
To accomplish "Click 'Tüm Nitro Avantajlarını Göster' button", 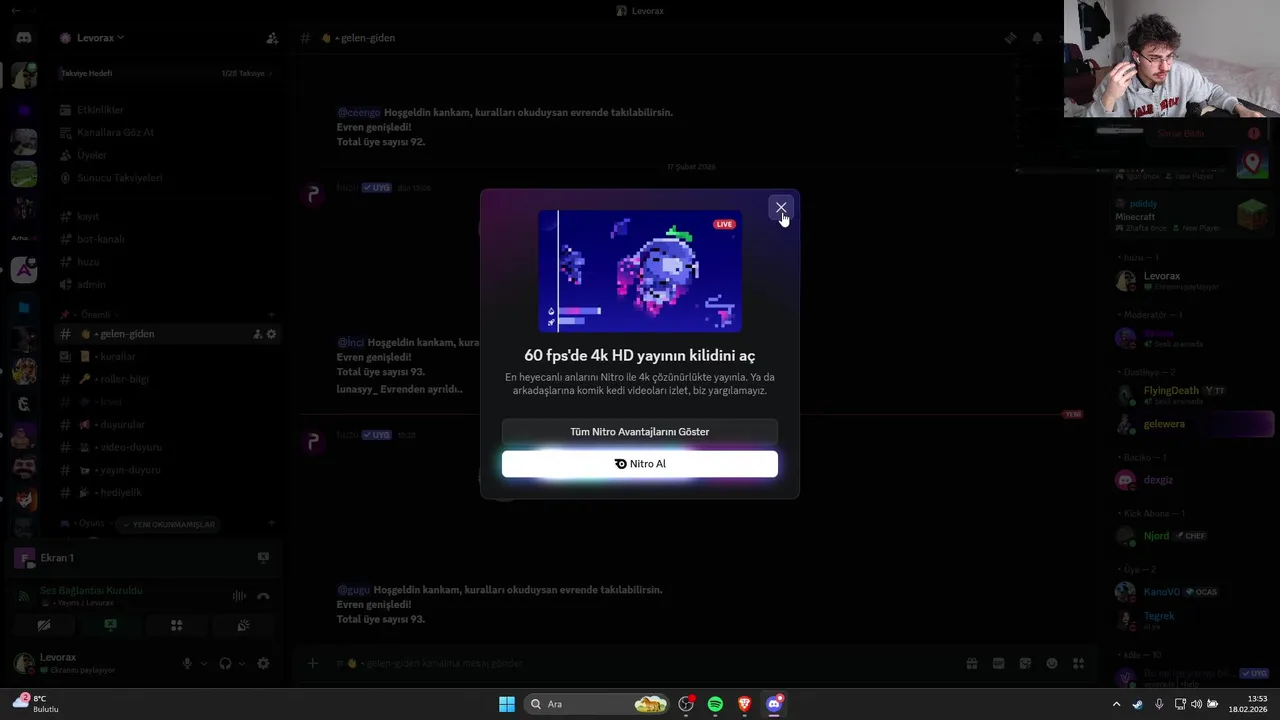I will click(640, 432).
